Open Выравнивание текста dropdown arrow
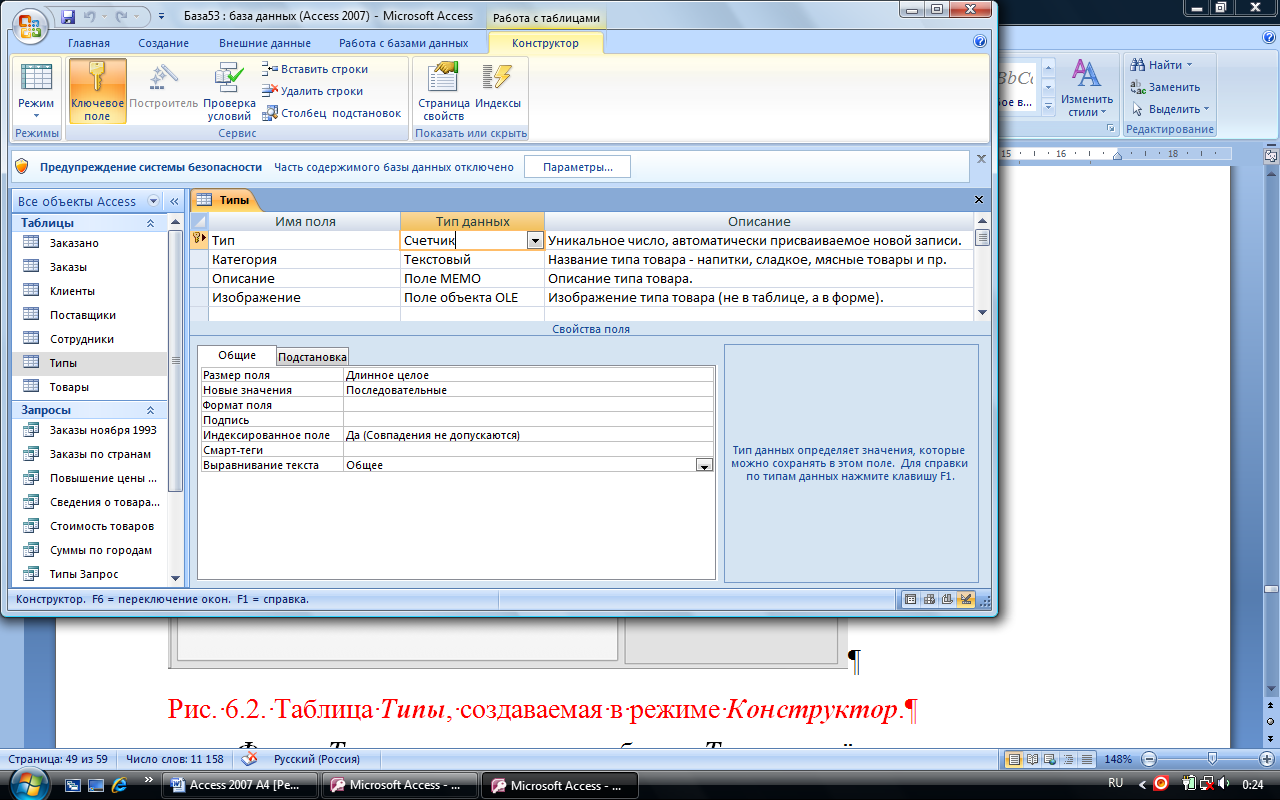Viewport: 1280px width, 800px height. click(704, 465)
